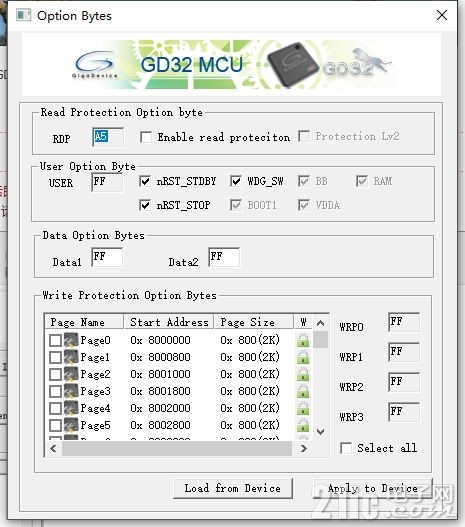Click the Option Bytes title bar icon
465x527 pixels.
[x=24, y=15]
